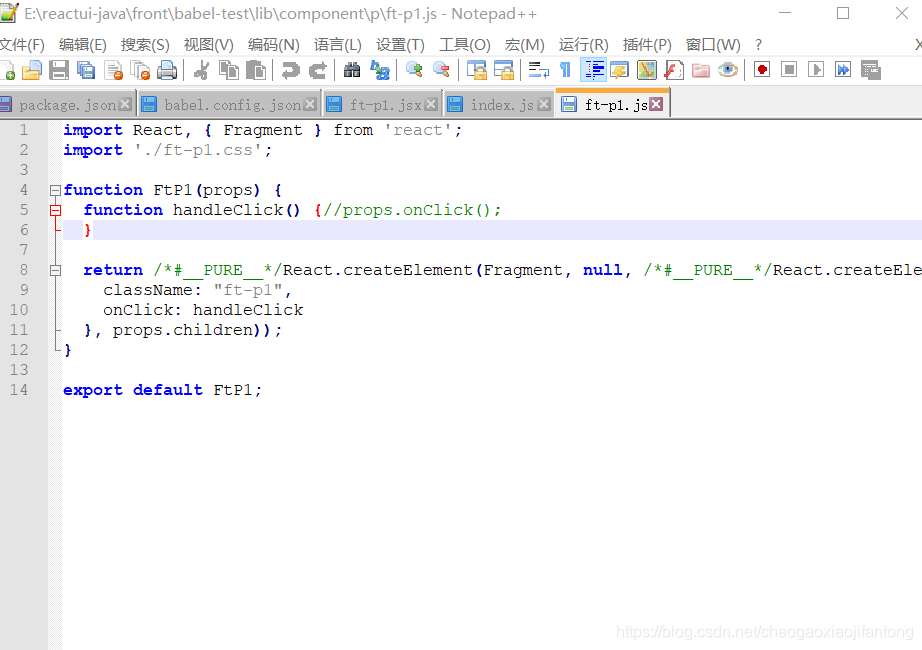Open the Replace dialog icon
The width and height of the screenshot is (922, 650).
click(379, 70)
